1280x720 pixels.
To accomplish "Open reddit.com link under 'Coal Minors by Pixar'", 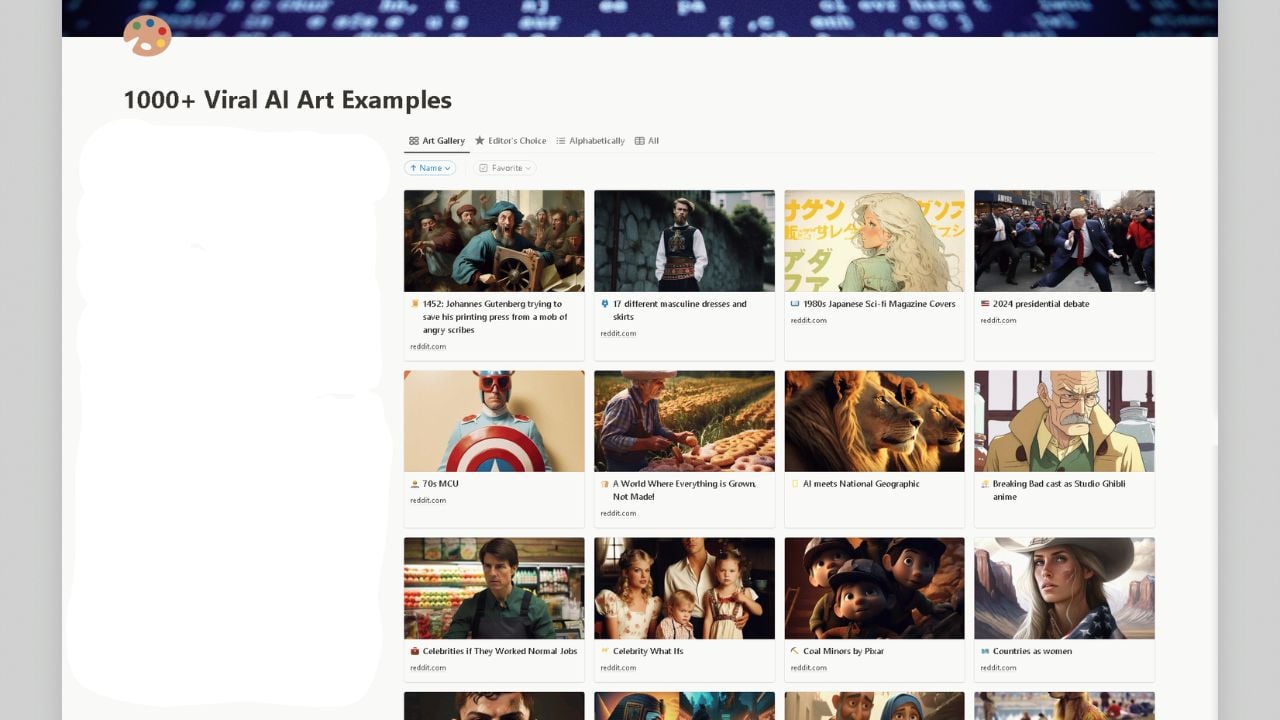I will click(x=808, y=668).
